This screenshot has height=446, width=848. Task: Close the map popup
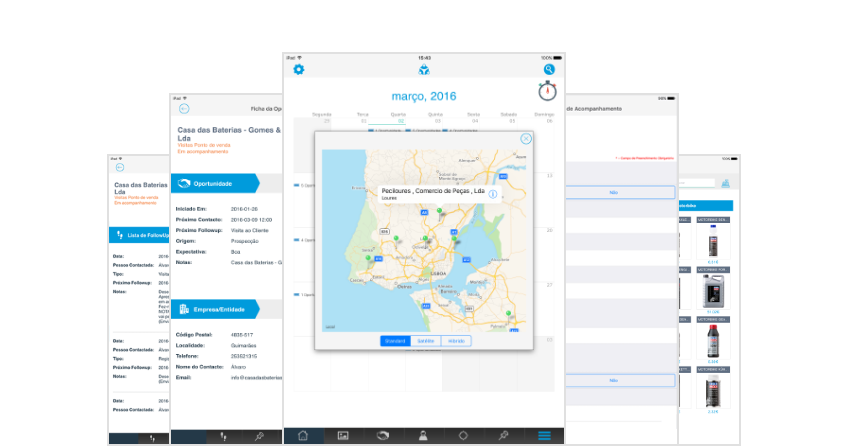(x=526, y=139)
